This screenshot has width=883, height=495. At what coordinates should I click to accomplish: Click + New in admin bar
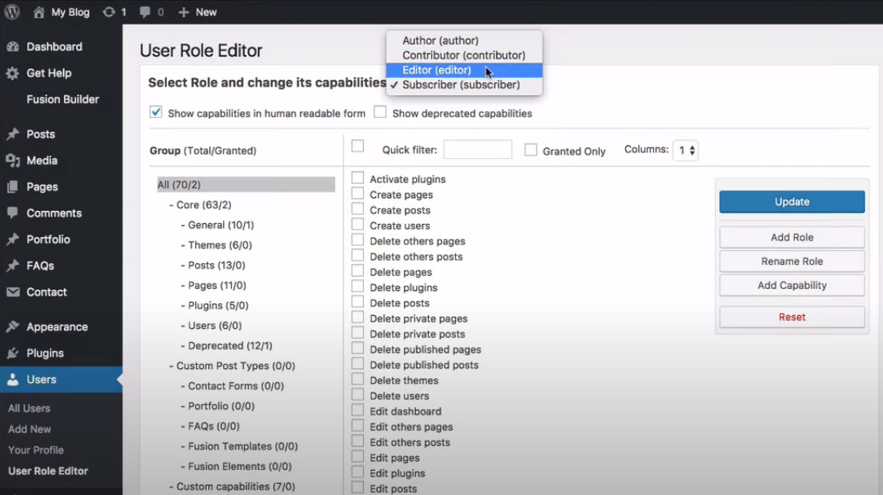[x=197, y=12]
